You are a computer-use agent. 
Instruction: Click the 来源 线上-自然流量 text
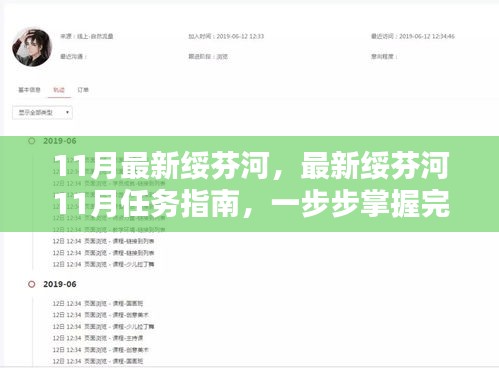[x=87, y=36]
